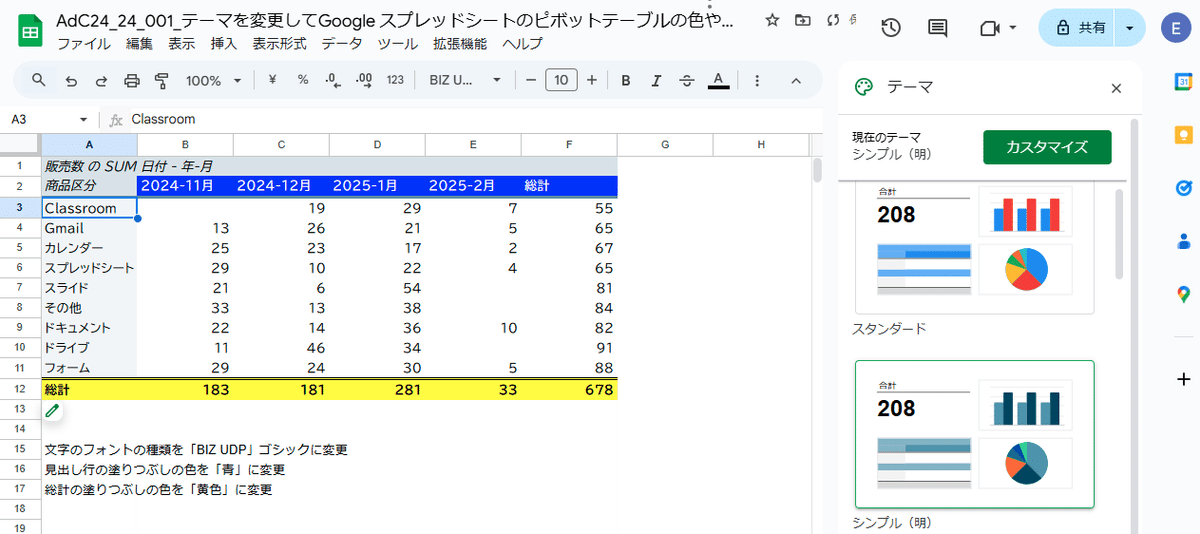This screenshot has width=1200, height=534.
Task: Undo the last action
Action: [x=70, y=81]
